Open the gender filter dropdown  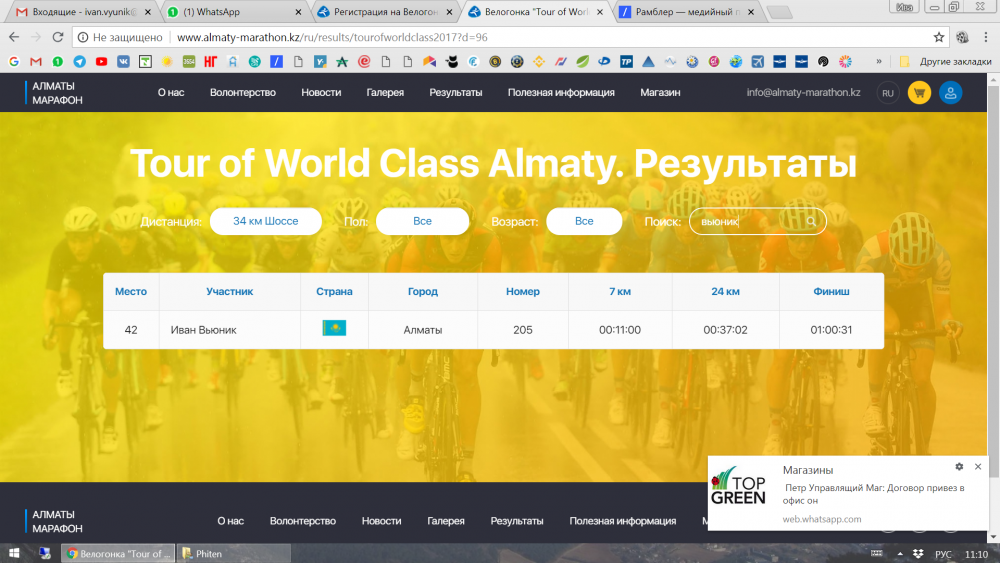point(422,221)
